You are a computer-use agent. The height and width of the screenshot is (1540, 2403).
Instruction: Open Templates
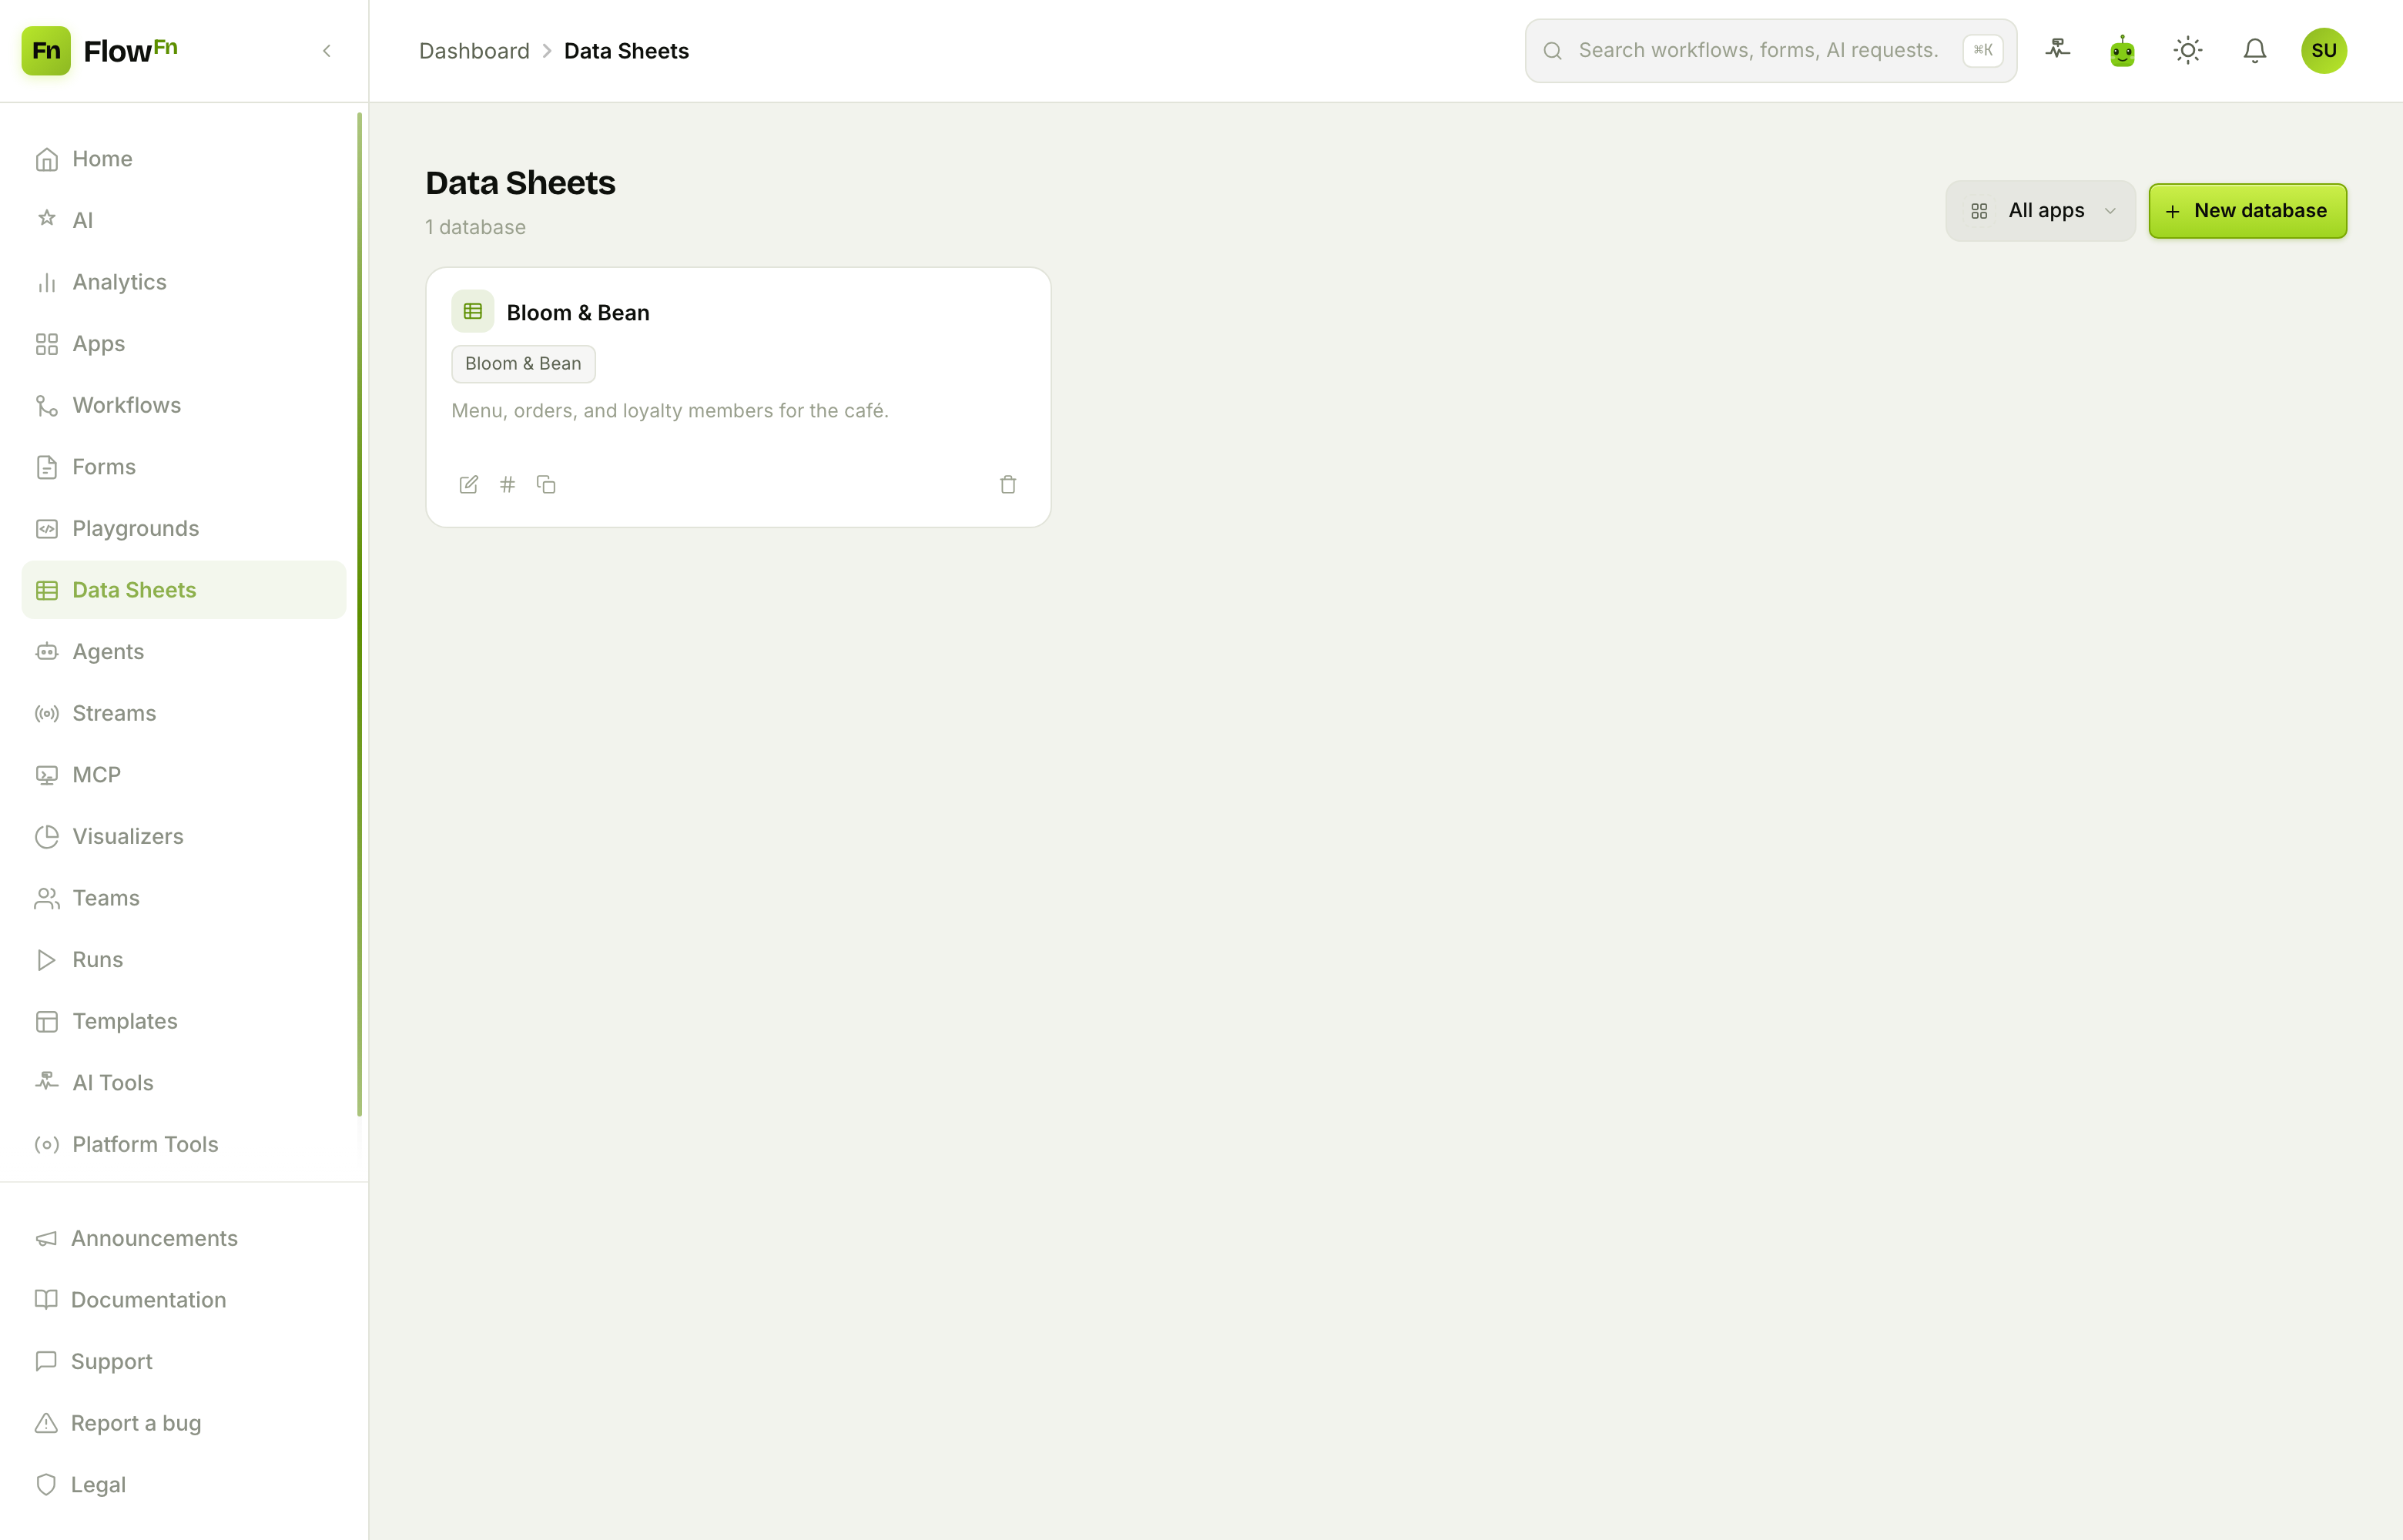(184, 1021)
